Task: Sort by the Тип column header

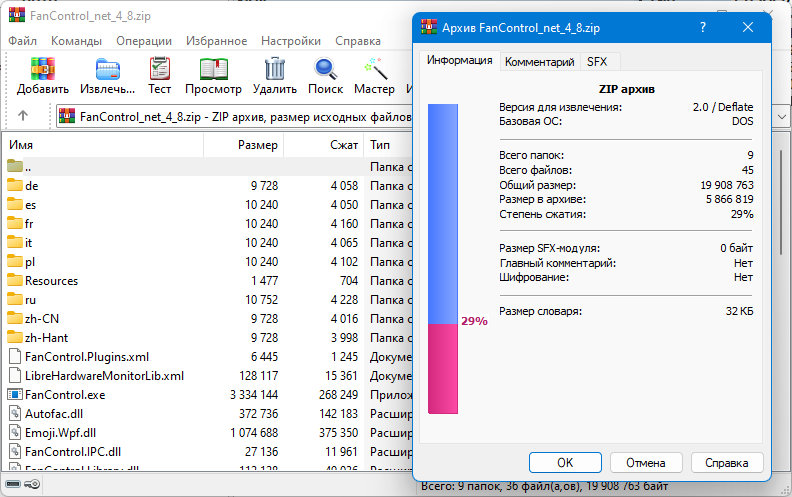Action: [388, 145]
